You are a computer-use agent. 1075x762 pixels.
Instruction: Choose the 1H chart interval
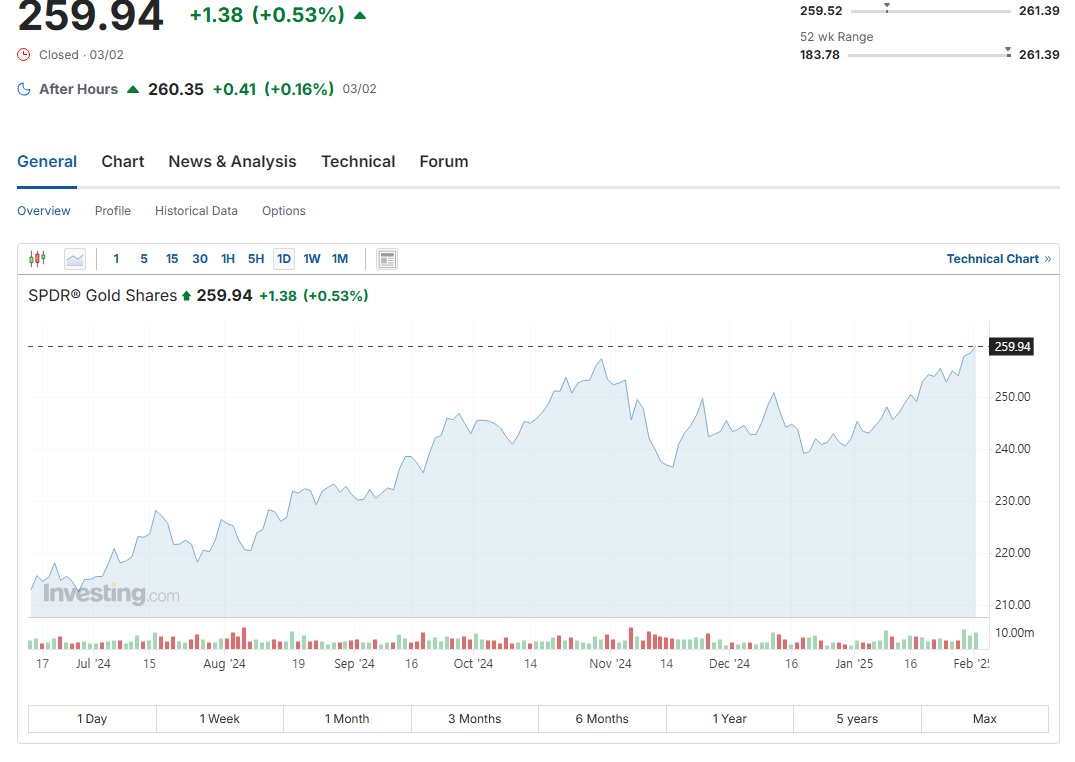(228, 259)
